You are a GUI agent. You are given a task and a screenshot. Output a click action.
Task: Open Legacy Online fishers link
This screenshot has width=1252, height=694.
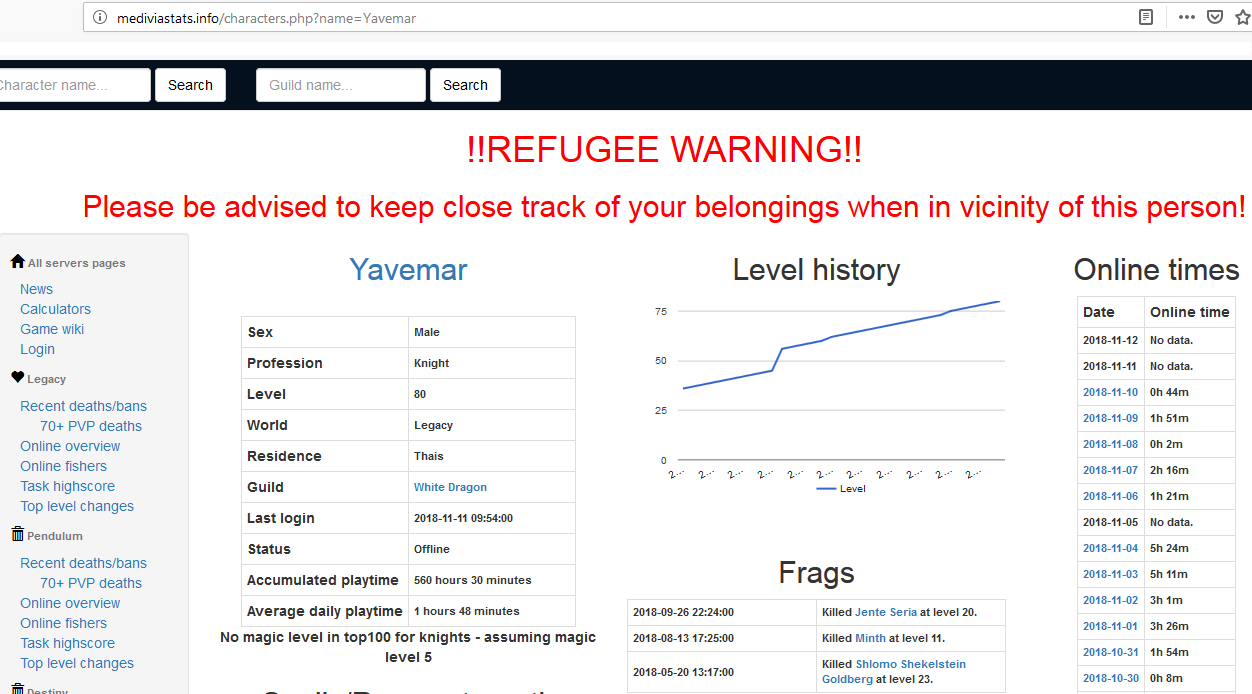(x=63, y=466)
